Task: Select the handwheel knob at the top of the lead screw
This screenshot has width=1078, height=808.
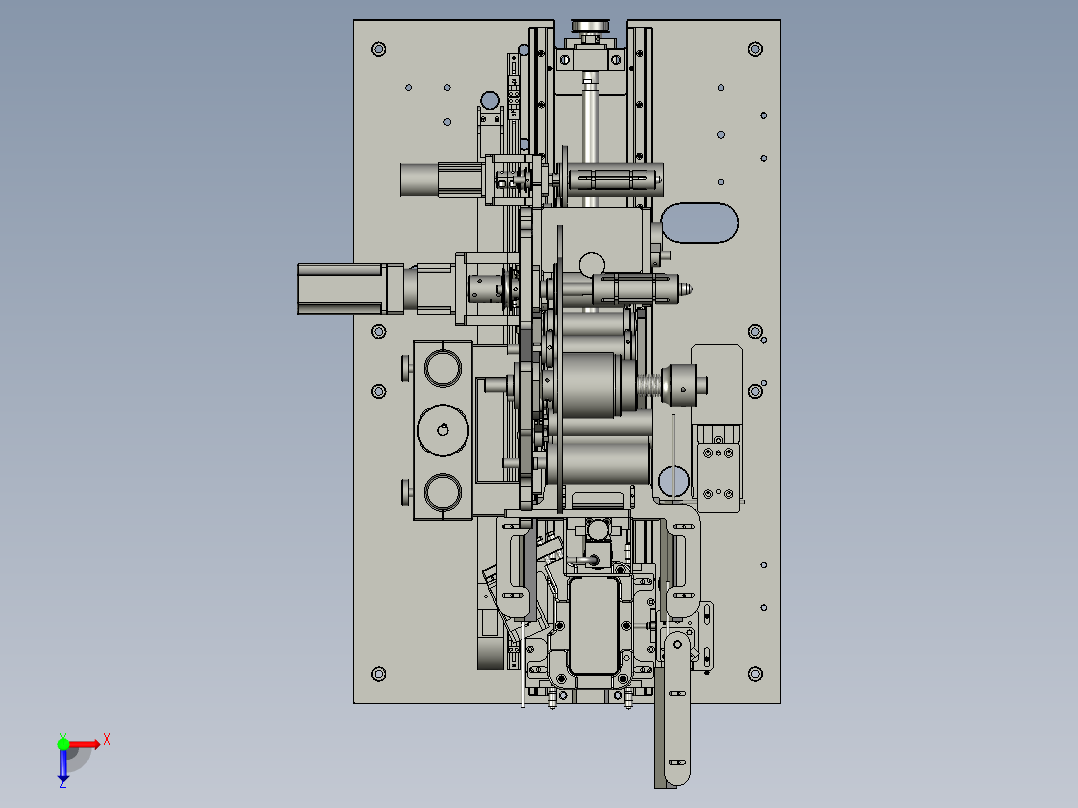Action: [x=591, y=26]
